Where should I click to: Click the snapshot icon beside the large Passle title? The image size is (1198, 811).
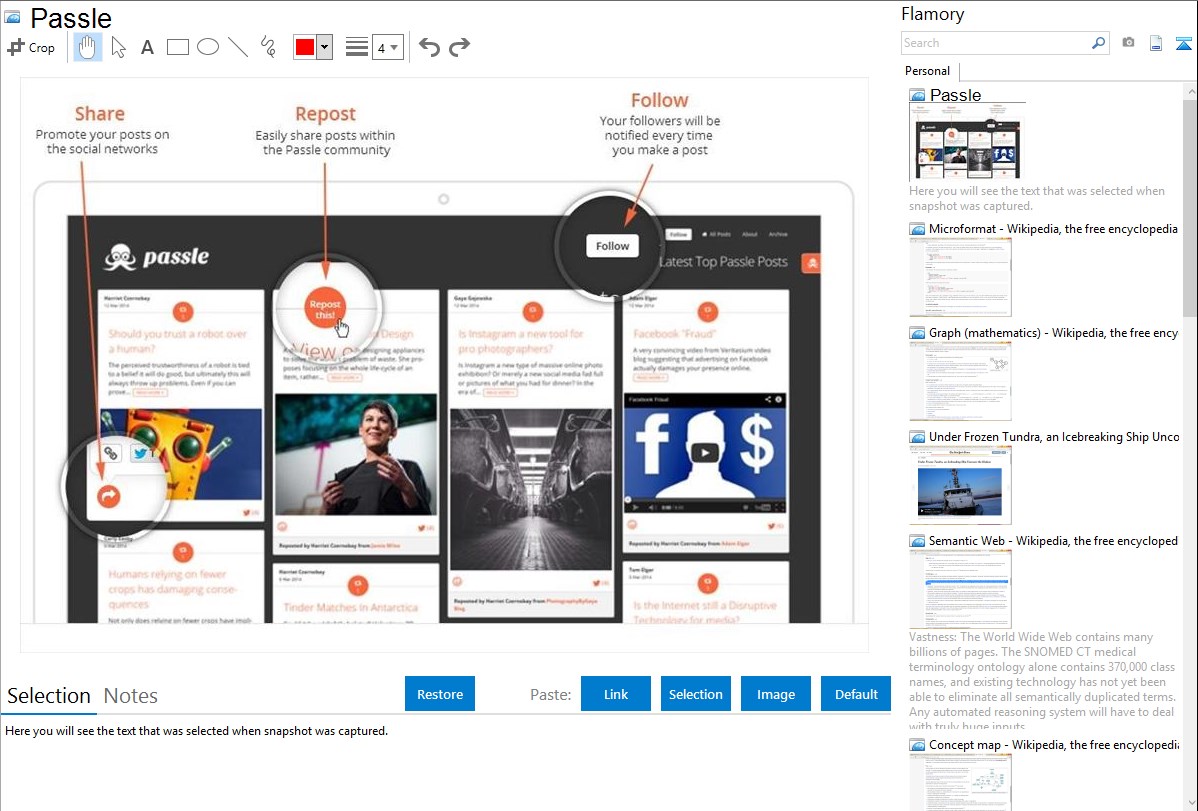click(12, 18)
